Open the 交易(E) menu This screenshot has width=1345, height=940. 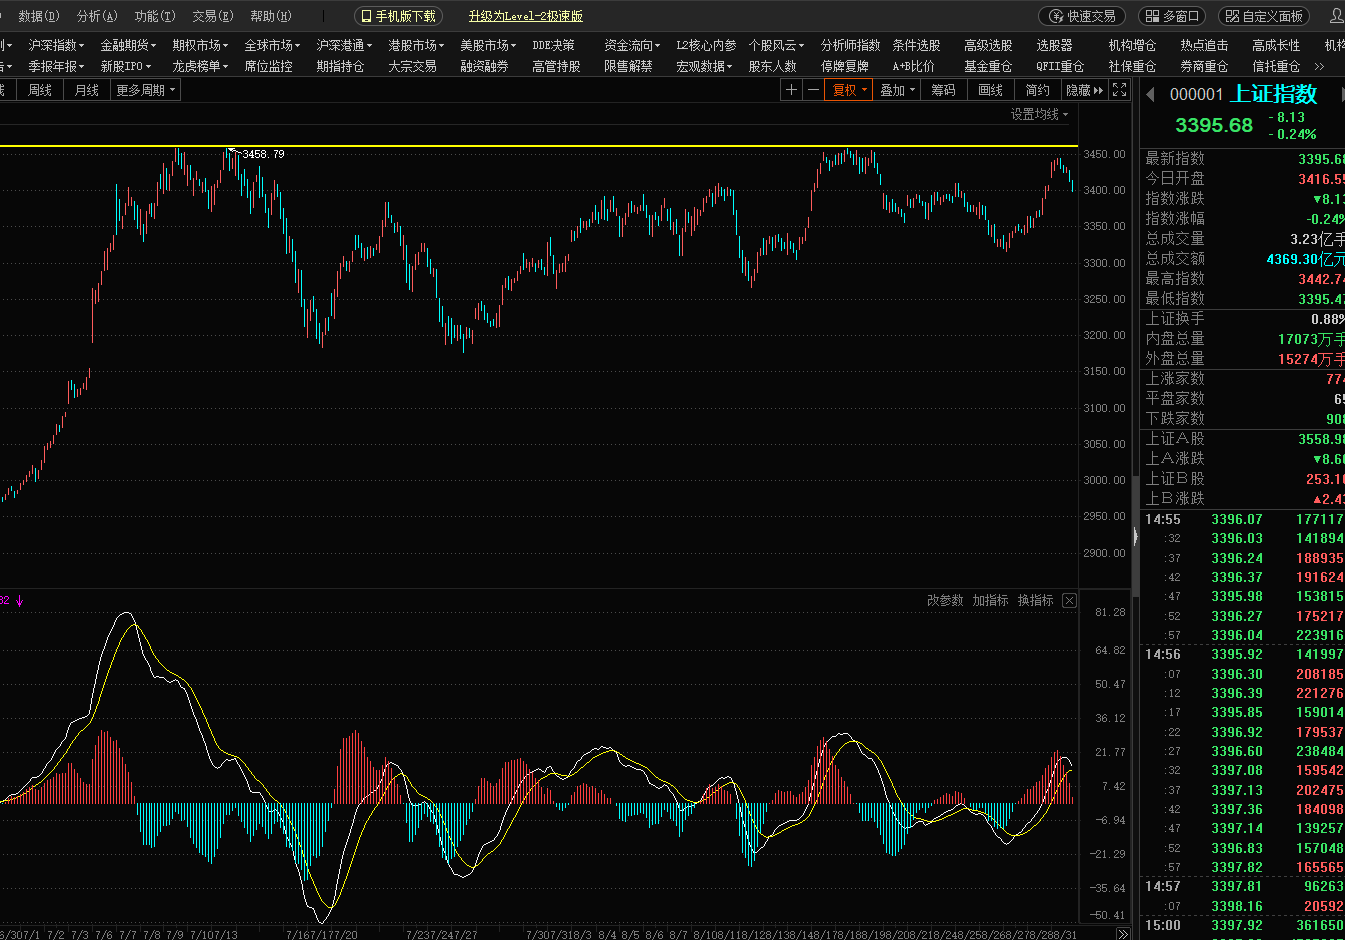tap(213, 16)
